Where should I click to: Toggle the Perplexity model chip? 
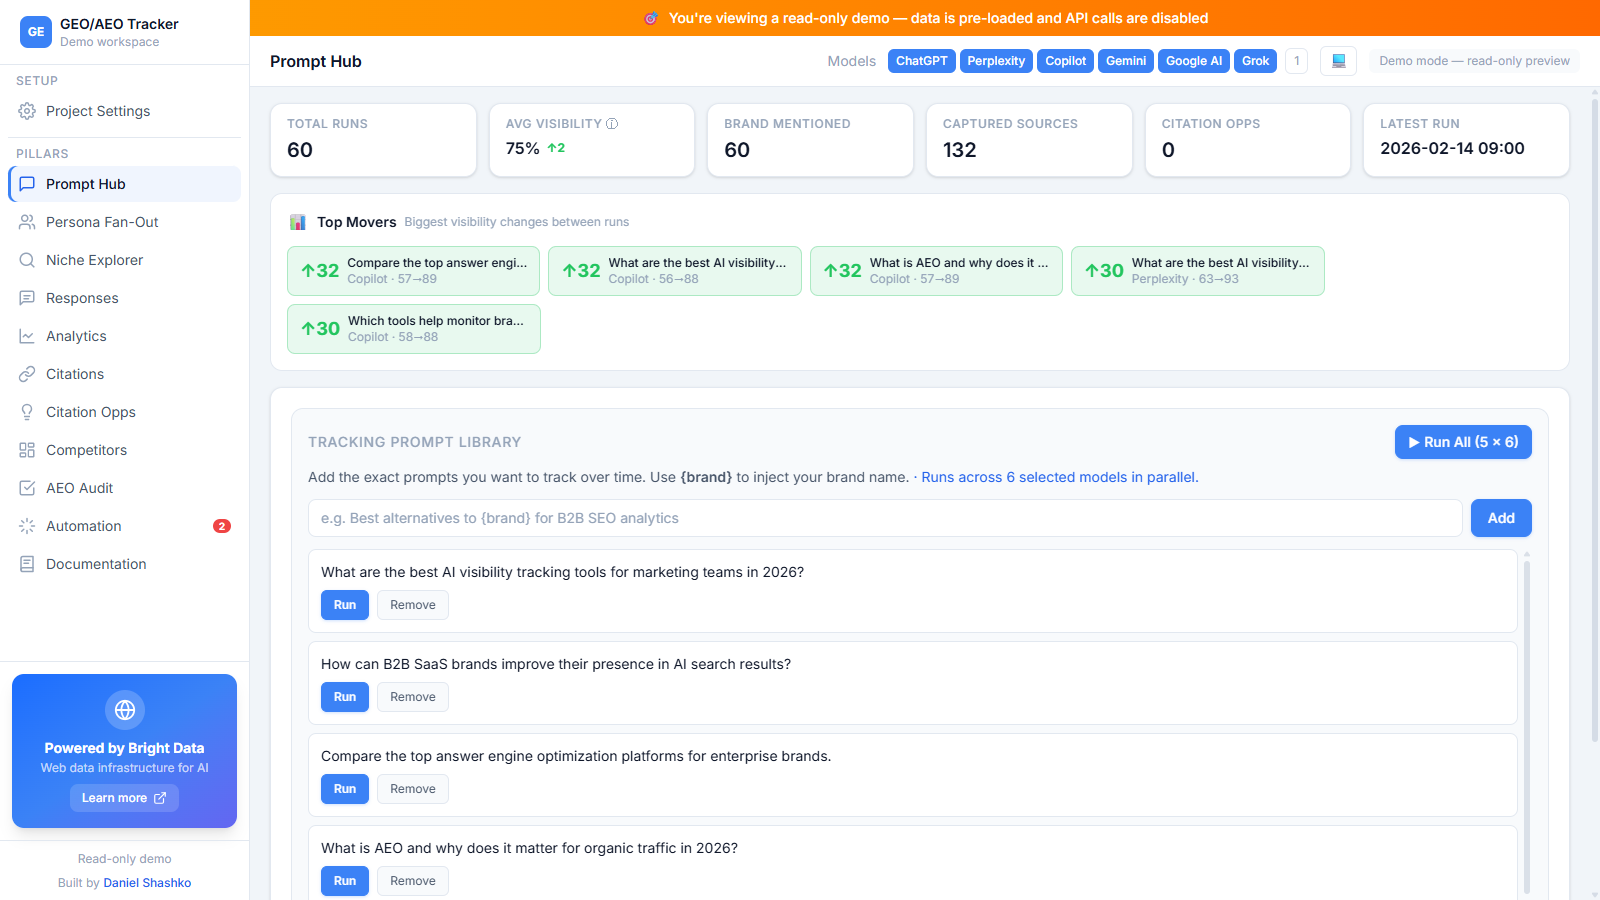[x=996, y=61]
